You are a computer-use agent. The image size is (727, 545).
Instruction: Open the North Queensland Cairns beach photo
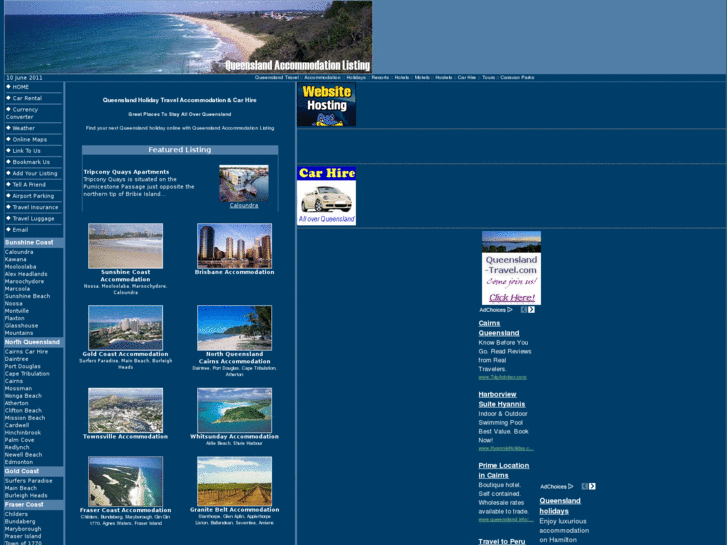click(235, 327)
